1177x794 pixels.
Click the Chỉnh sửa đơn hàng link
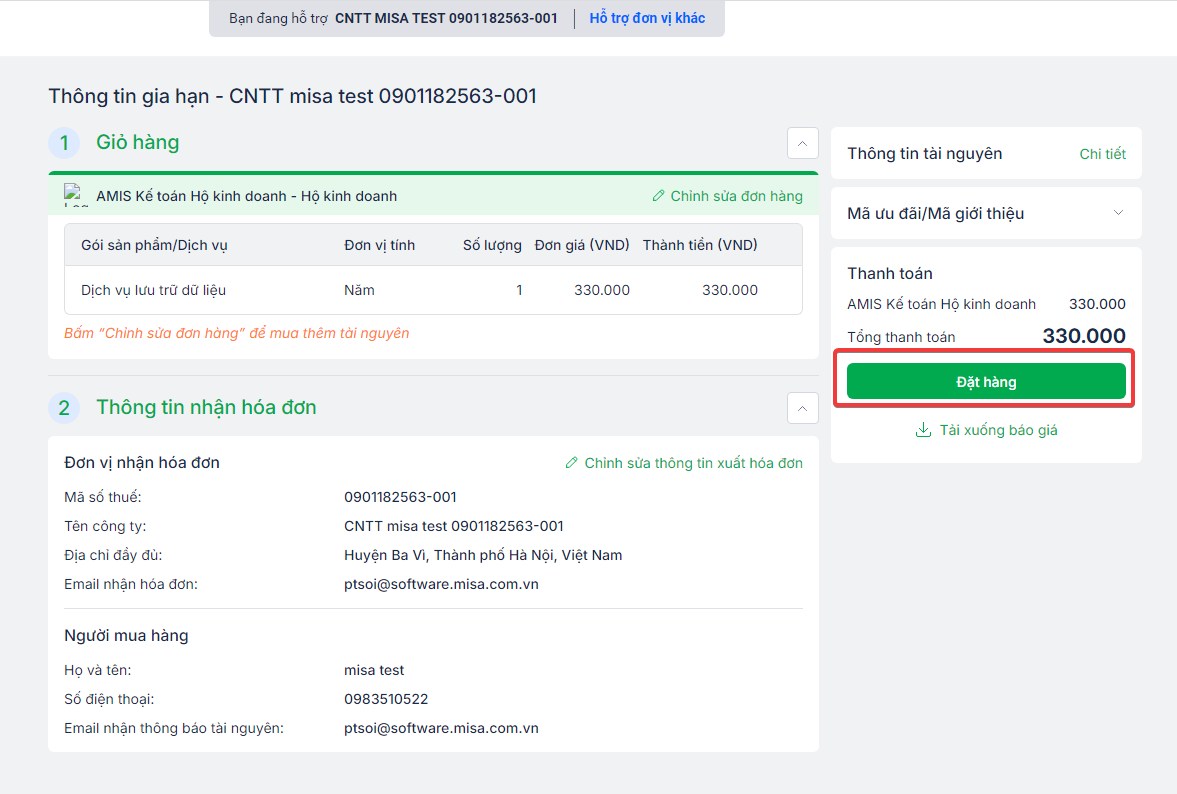coord(736,196)
